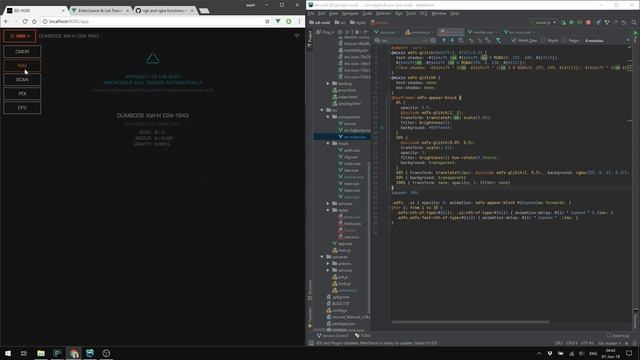Open the File menu in WebStorm
Viewport: 640px width, 360px height.
pos(311,13)
